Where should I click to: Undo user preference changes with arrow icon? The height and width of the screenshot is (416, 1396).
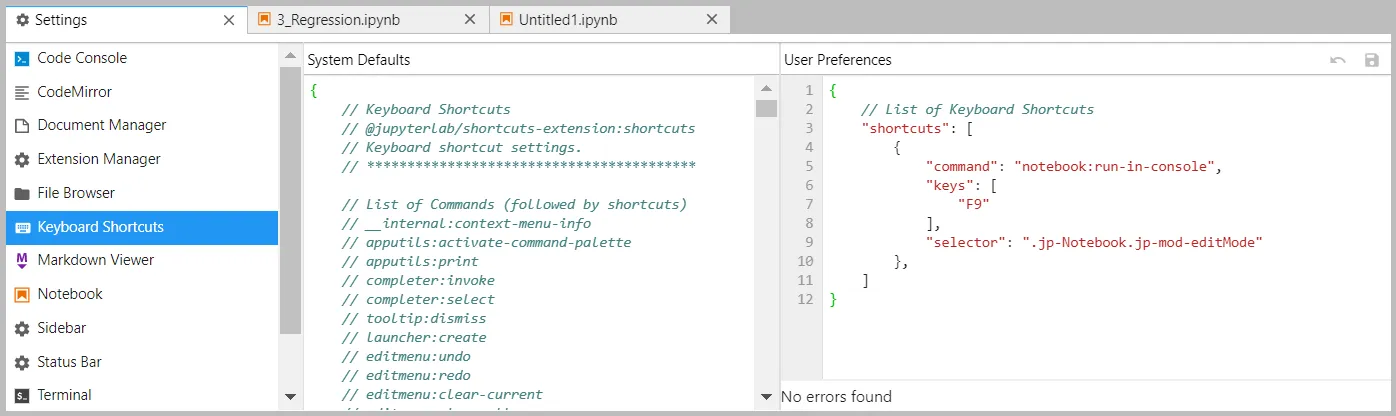tap(1337, 60)
